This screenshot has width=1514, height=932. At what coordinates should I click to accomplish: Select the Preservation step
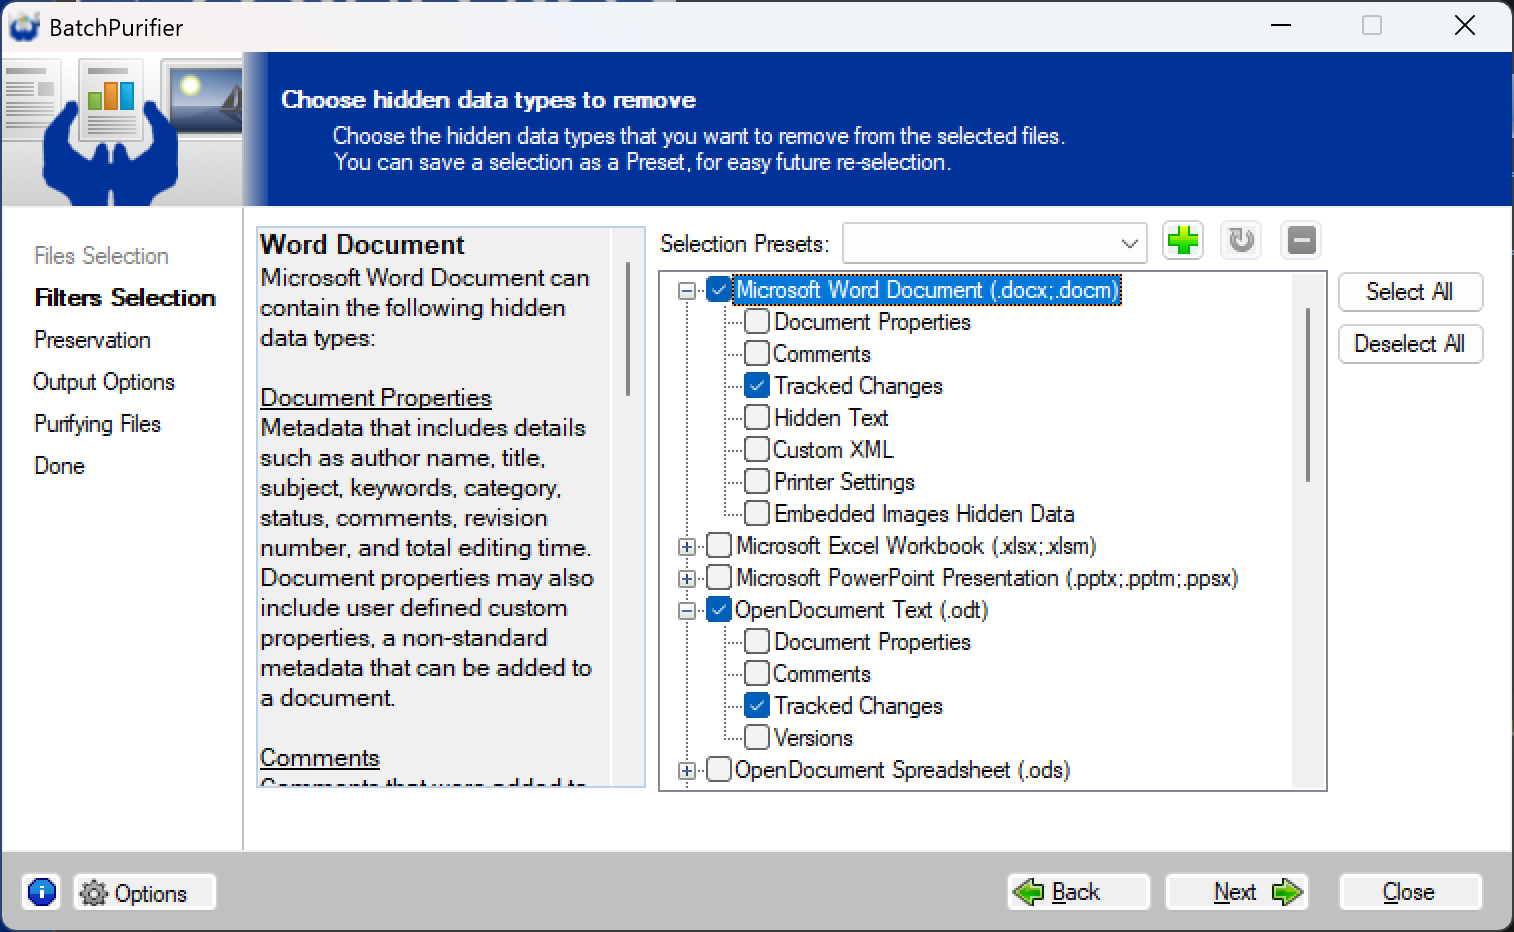[92, 340]
